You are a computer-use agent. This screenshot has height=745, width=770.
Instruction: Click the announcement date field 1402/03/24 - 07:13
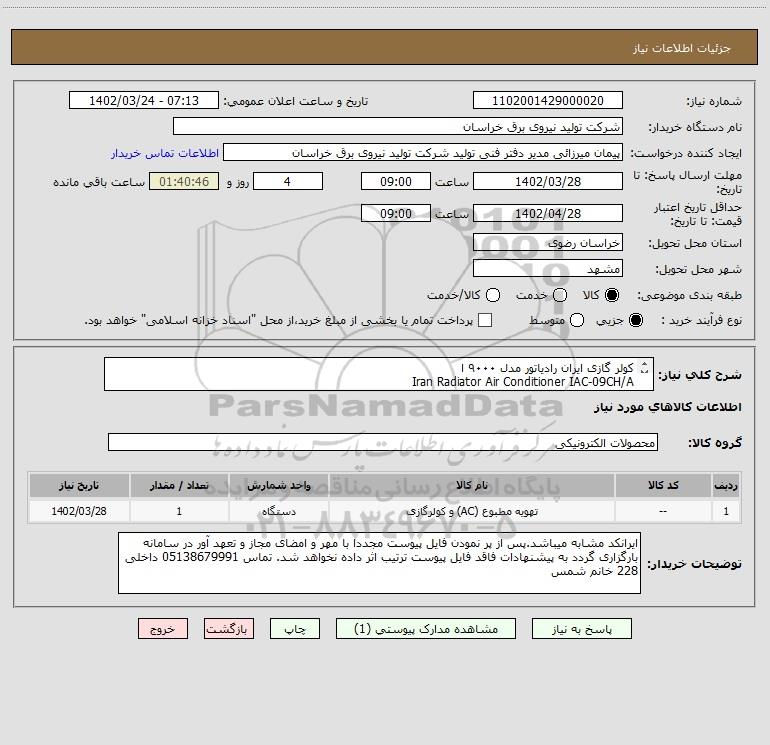pos(144,100)
